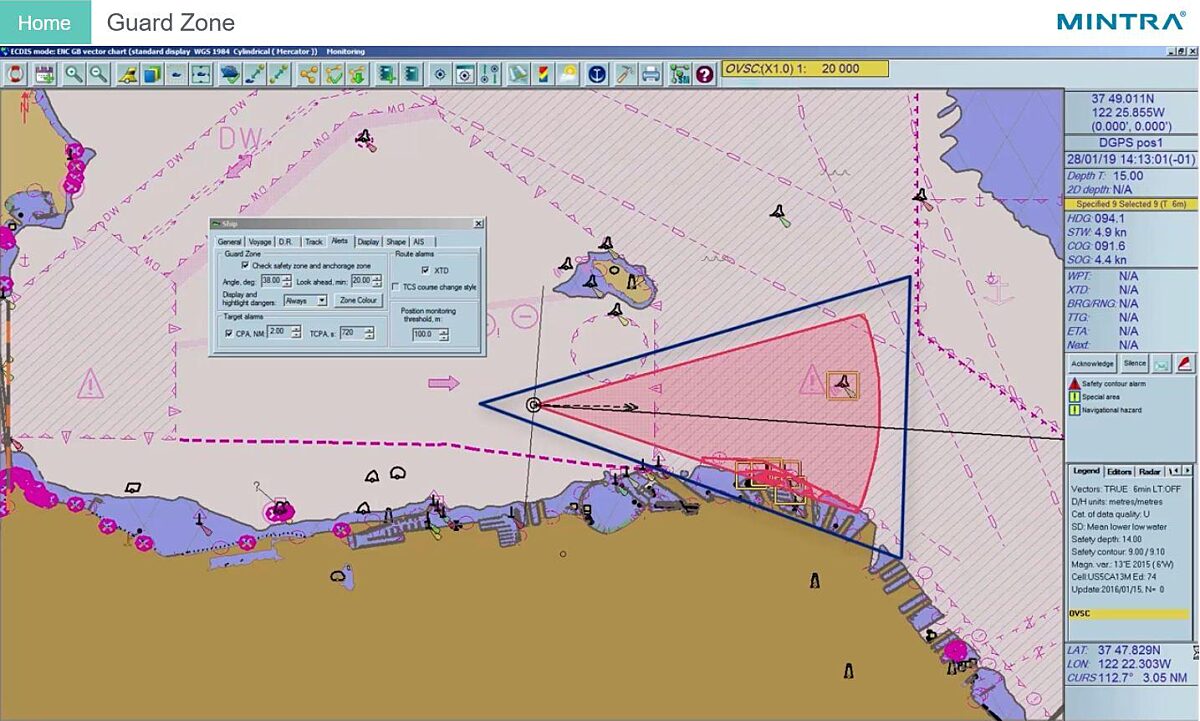Click the Angle, deg stepper arrows
1200x721 pixels.
[x=287, y=281]
